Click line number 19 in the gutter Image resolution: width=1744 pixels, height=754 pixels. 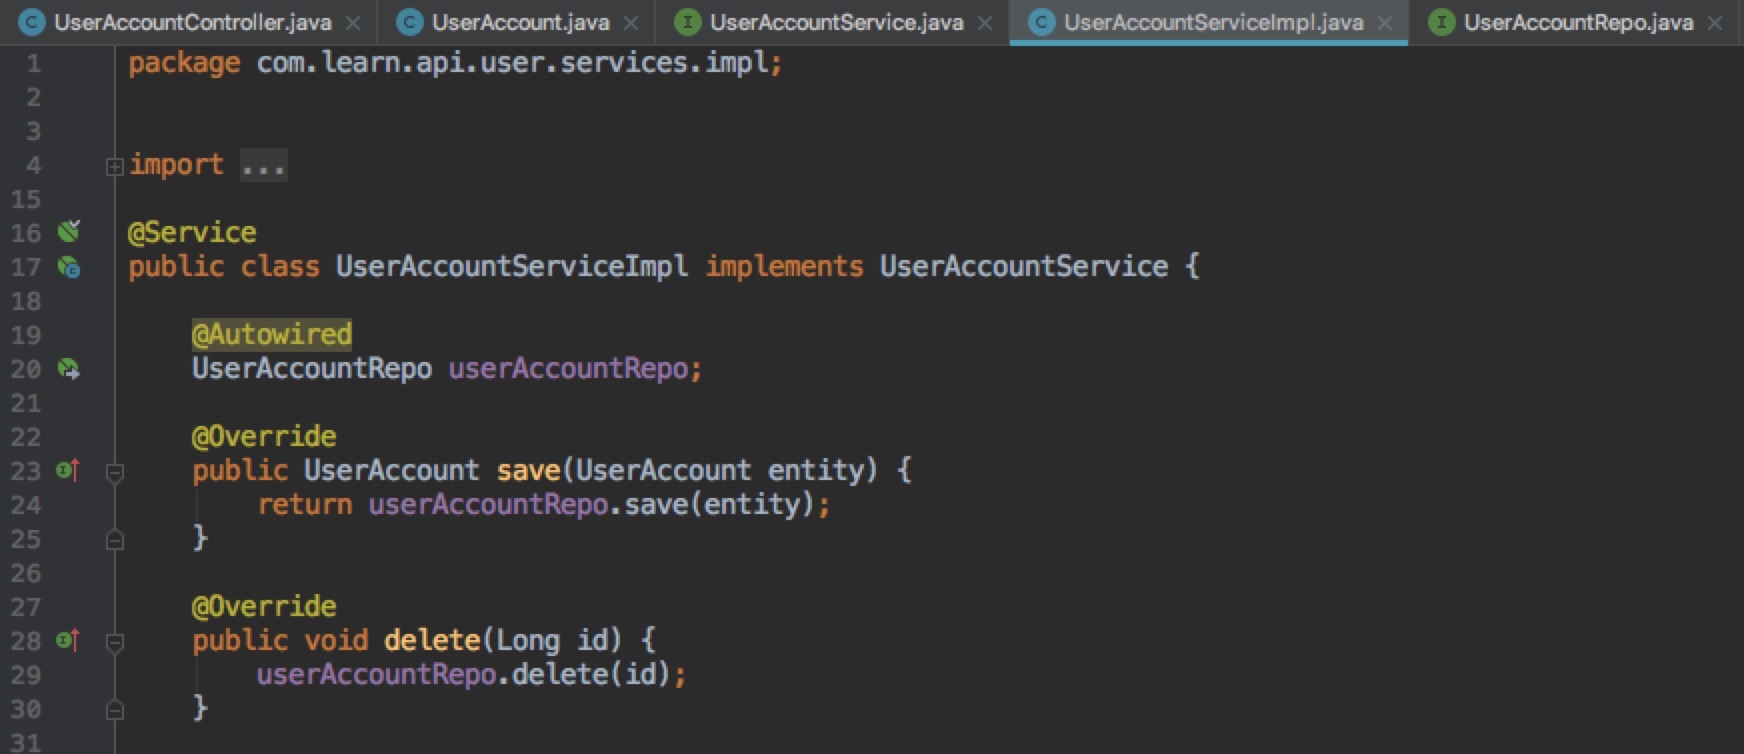[x=26, y=335]
